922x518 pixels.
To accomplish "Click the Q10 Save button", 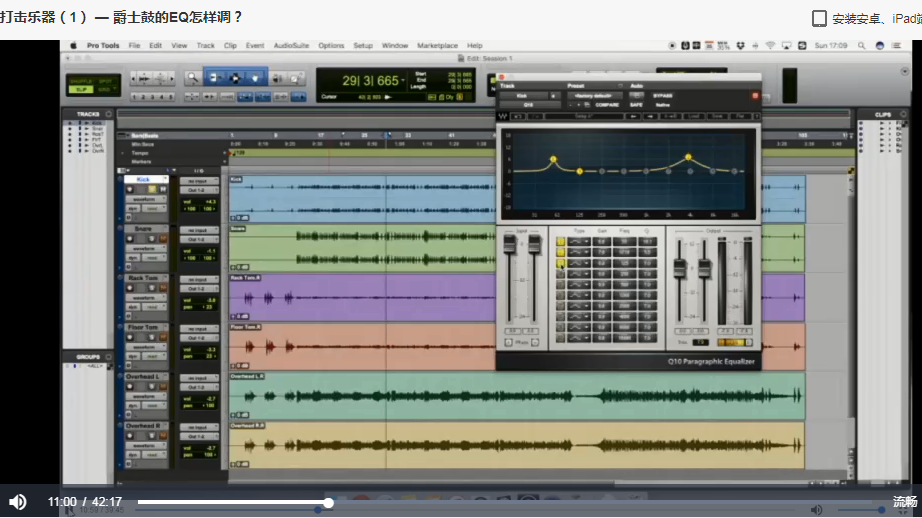I will 717,116.
